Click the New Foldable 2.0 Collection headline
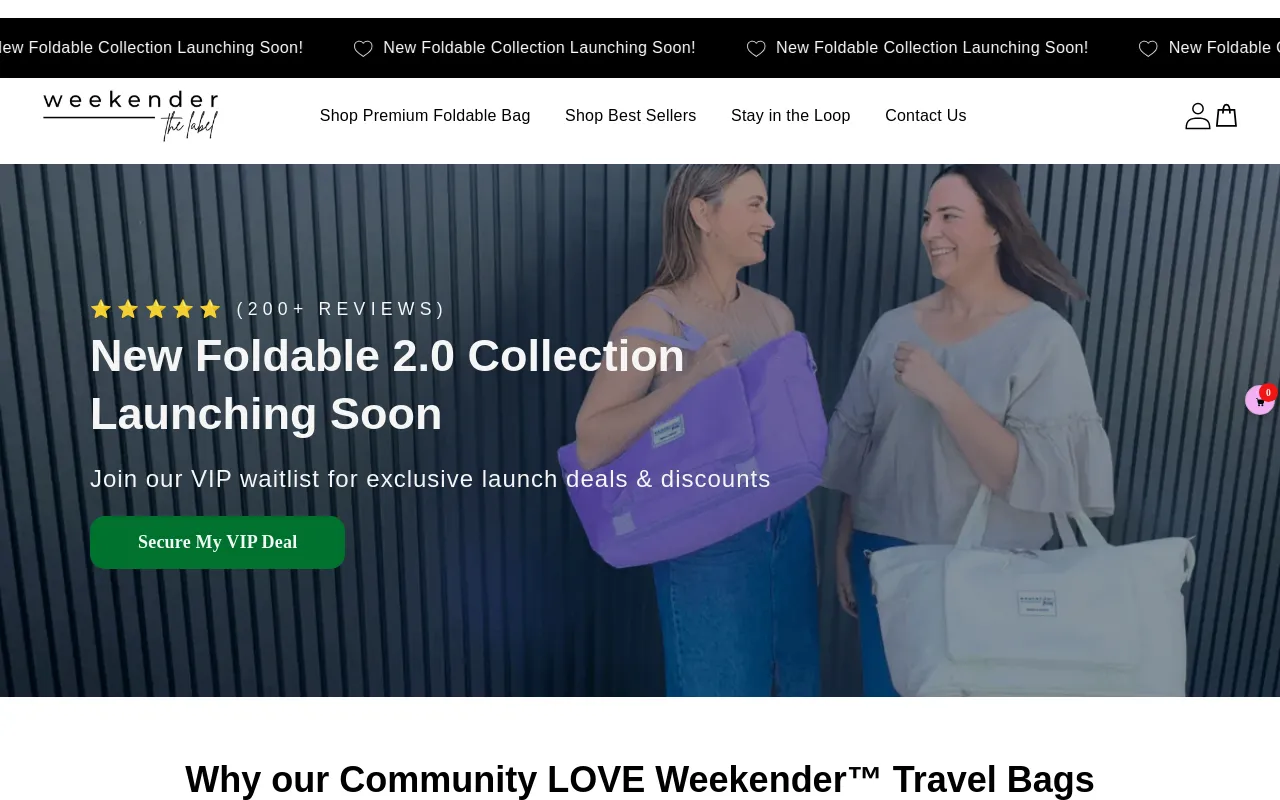1280x800 pixels. (x=388, y=384)
